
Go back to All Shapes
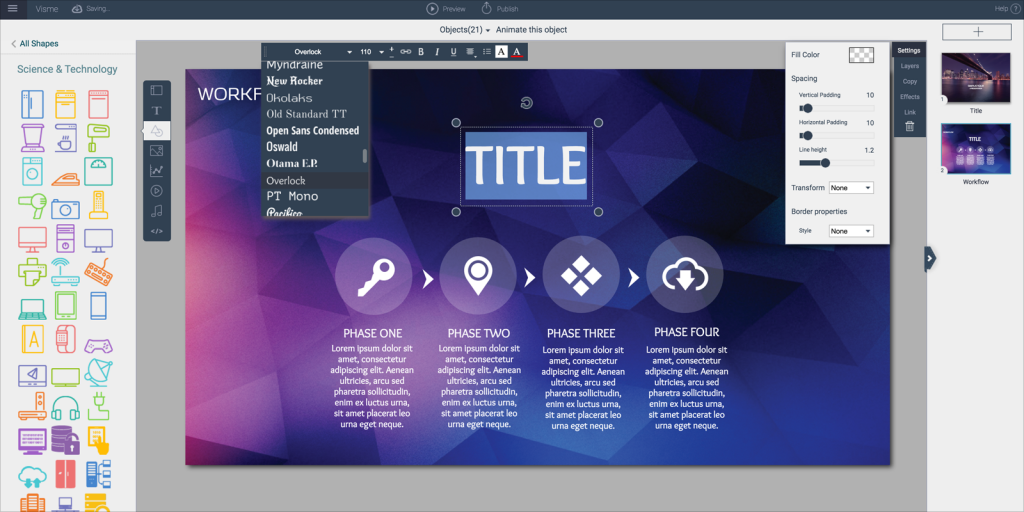point(35,44)
